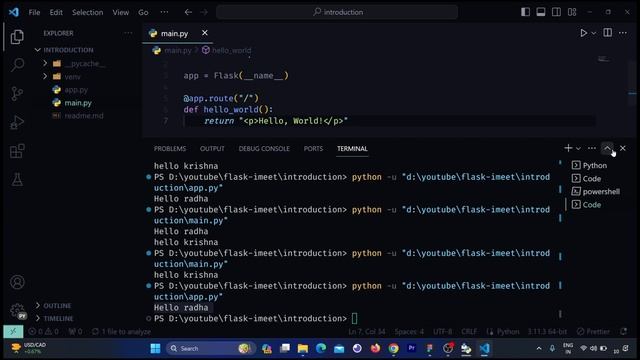This screenshot has width=640, height=360.
Task: Go back with the left arrow
Action: coord(188,12)
